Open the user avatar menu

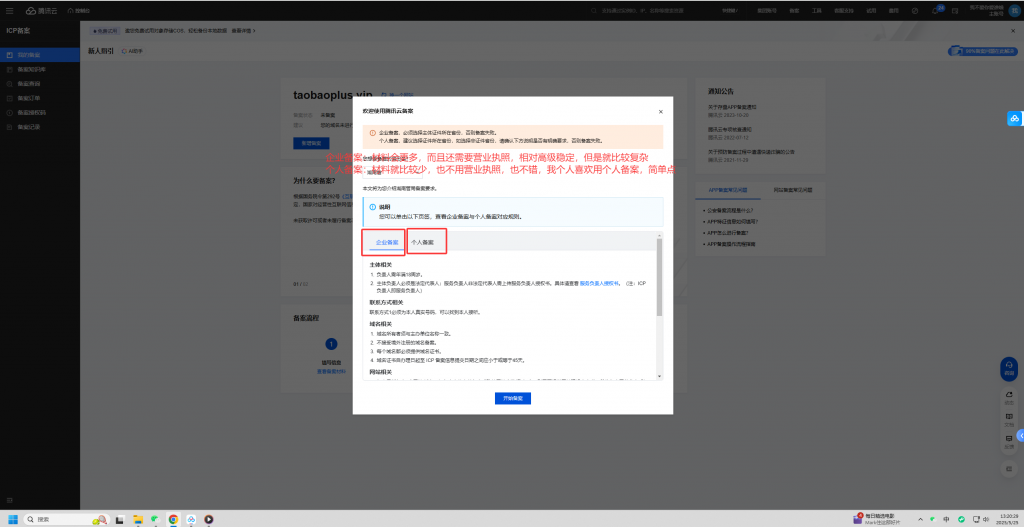coord(1014,10)
